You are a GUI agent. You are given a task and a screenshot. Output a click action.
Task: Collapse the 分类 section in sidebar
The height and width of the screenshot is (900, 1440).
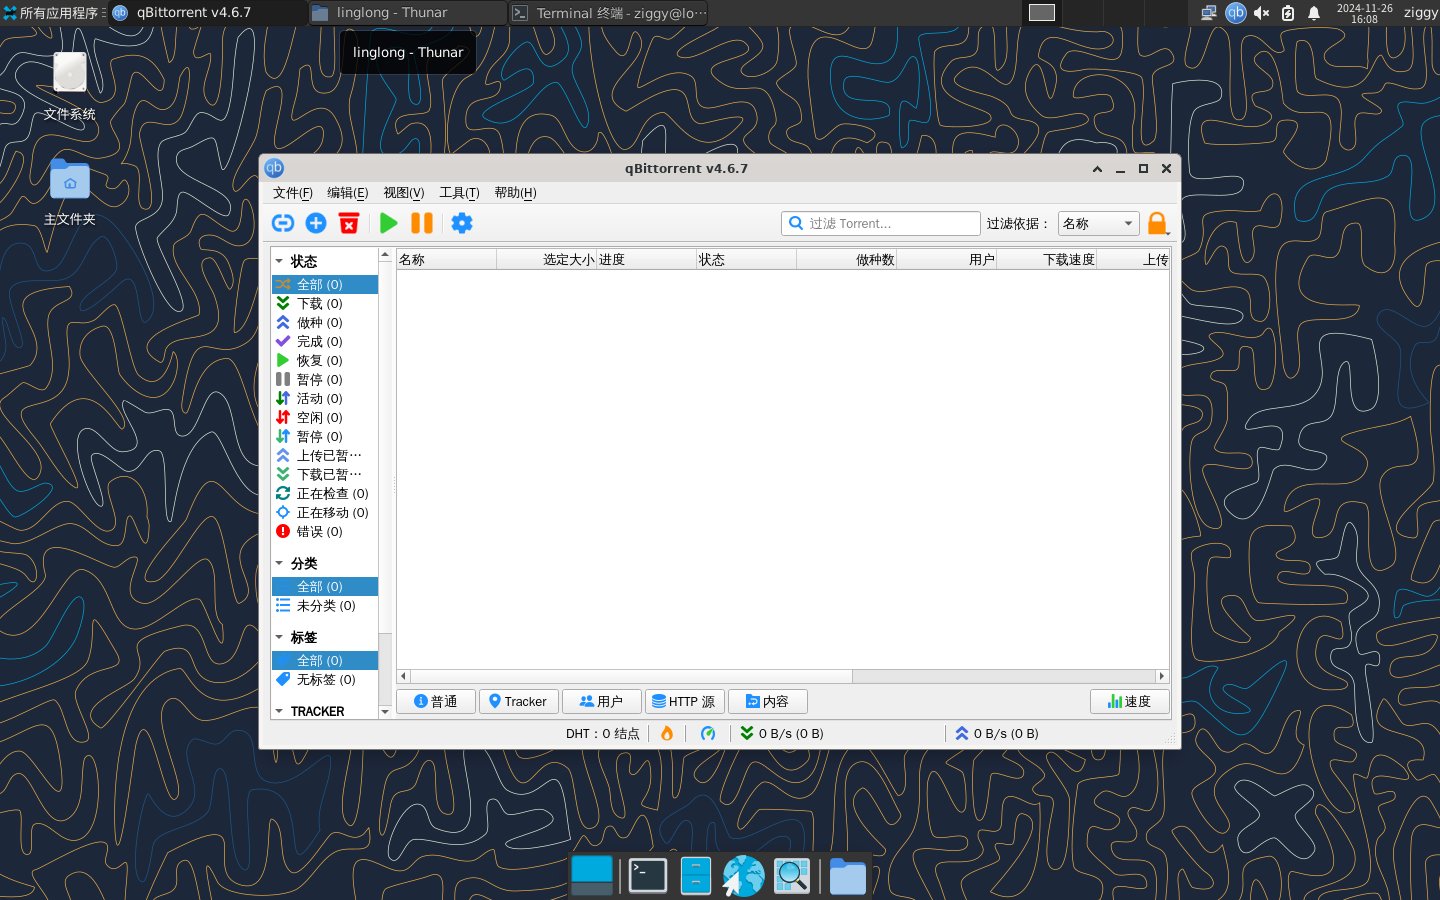279,563
